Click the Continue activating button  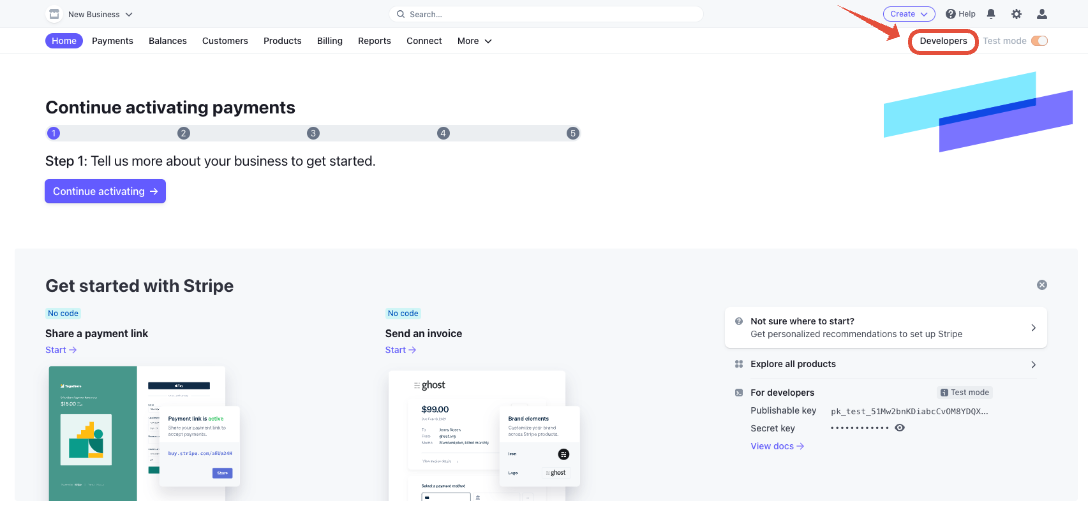105,192
